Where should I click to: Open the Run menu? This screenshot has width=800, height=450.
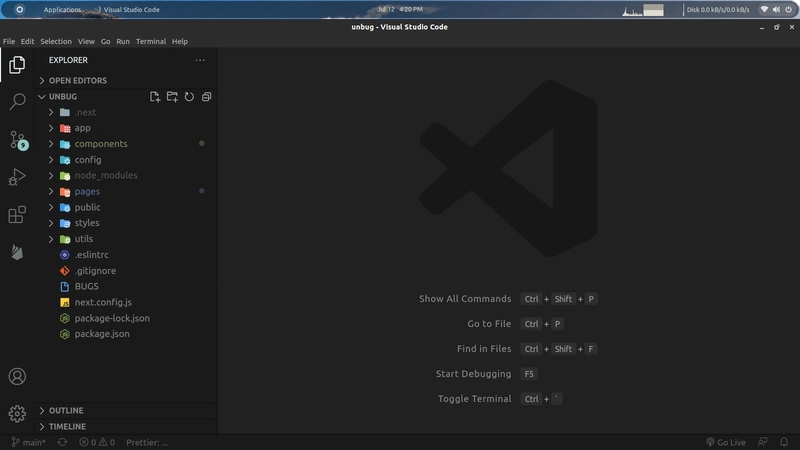(123, 41)
